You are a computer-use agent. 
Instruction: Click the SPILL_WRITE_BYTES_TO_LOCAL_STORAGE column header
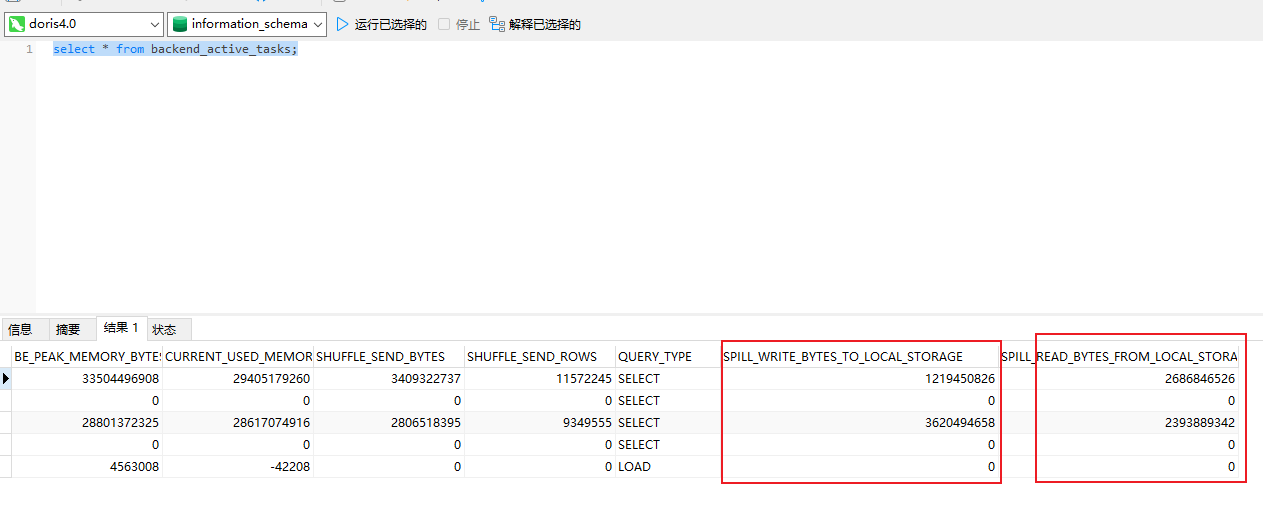click(842, 356)
